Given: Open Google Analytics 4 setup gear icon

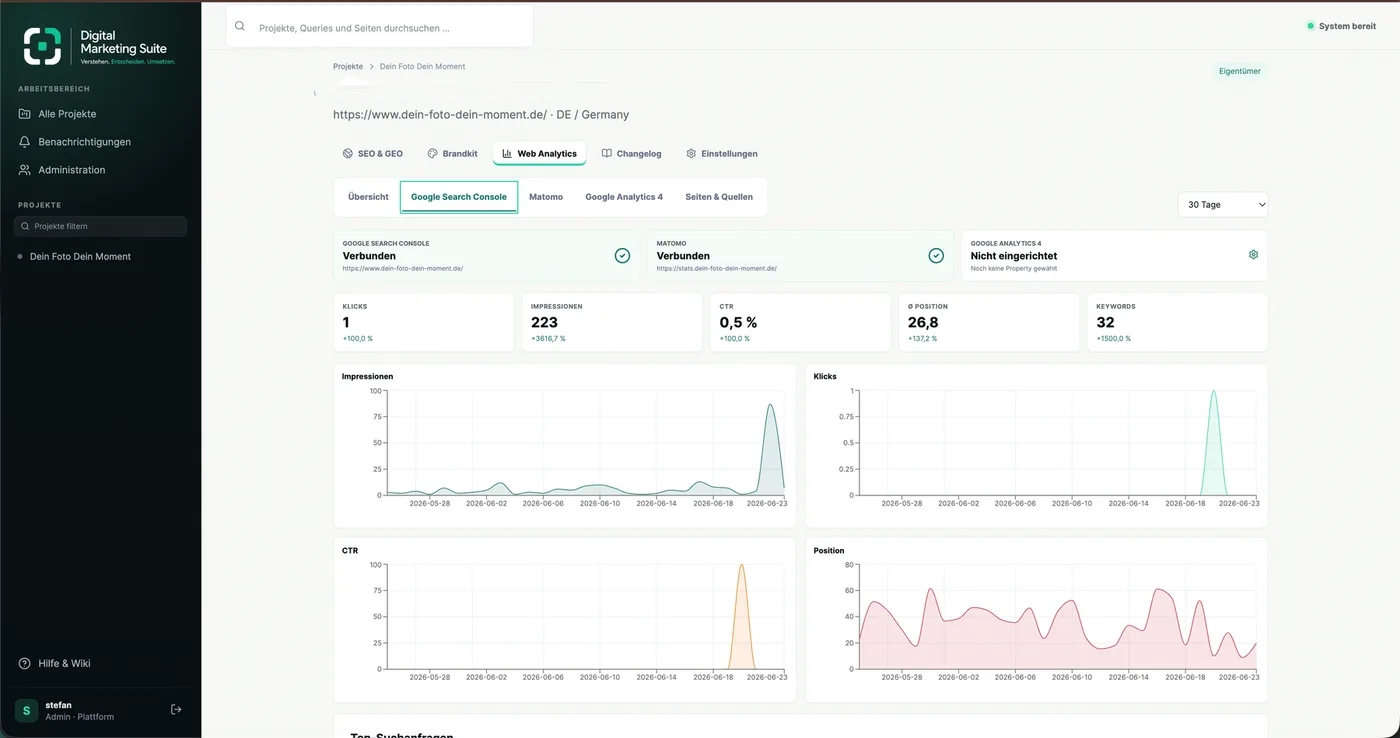Looking at the screenshot, I should pos(1253,255).
